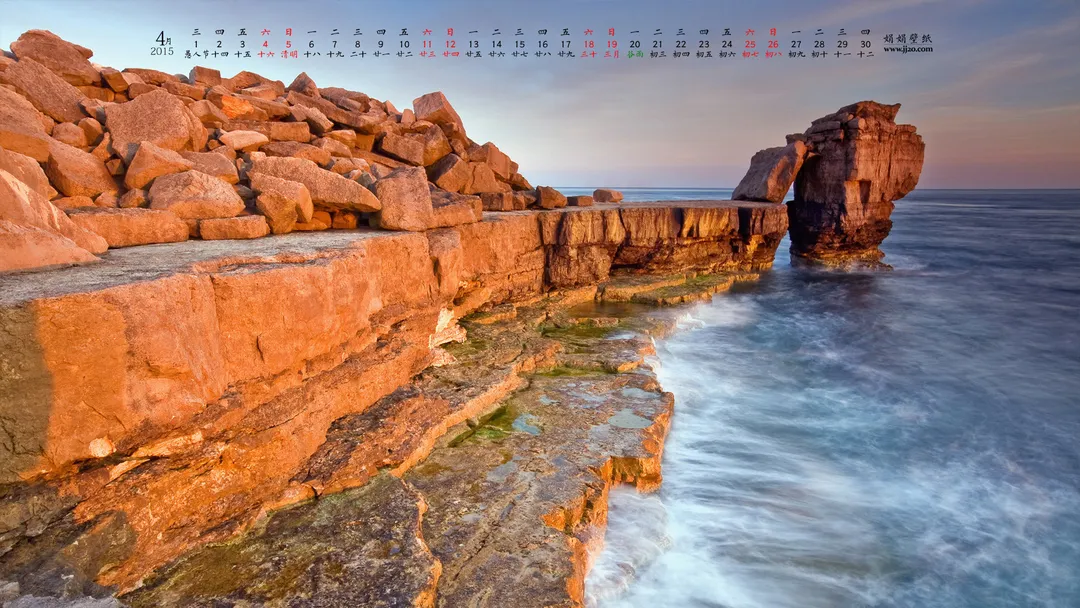Select date 23 labeled 初五
Screen dimensions: 1080x608
(704, 44)
